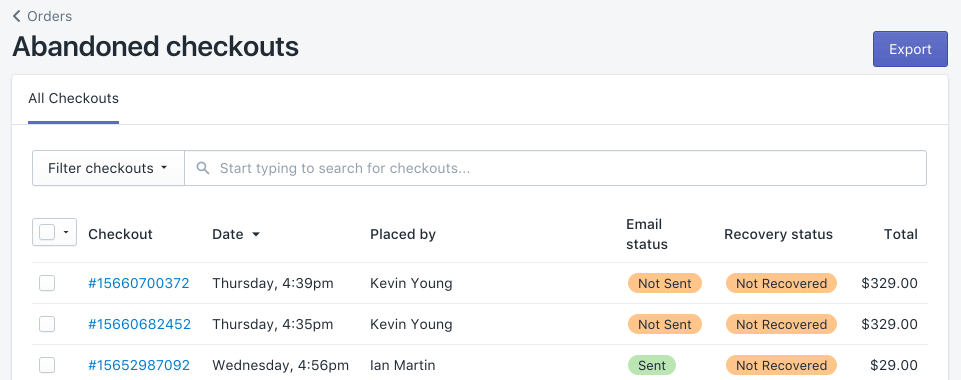Viewport: 961px width, 380px height.
Task: Select the checkbox for checkout #15660682452
Action: [47, 324]
